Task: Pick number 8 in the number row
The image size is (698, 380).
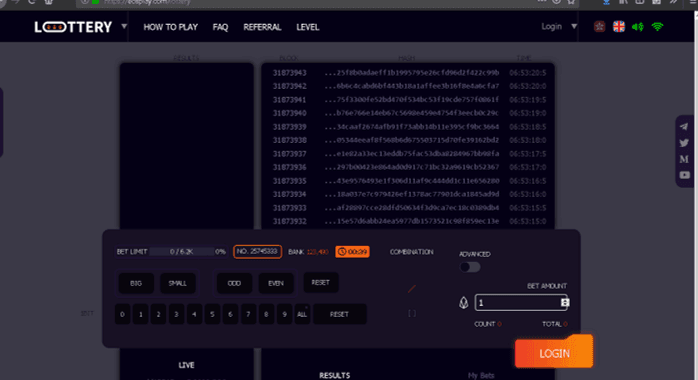Action: click(266, 314)
